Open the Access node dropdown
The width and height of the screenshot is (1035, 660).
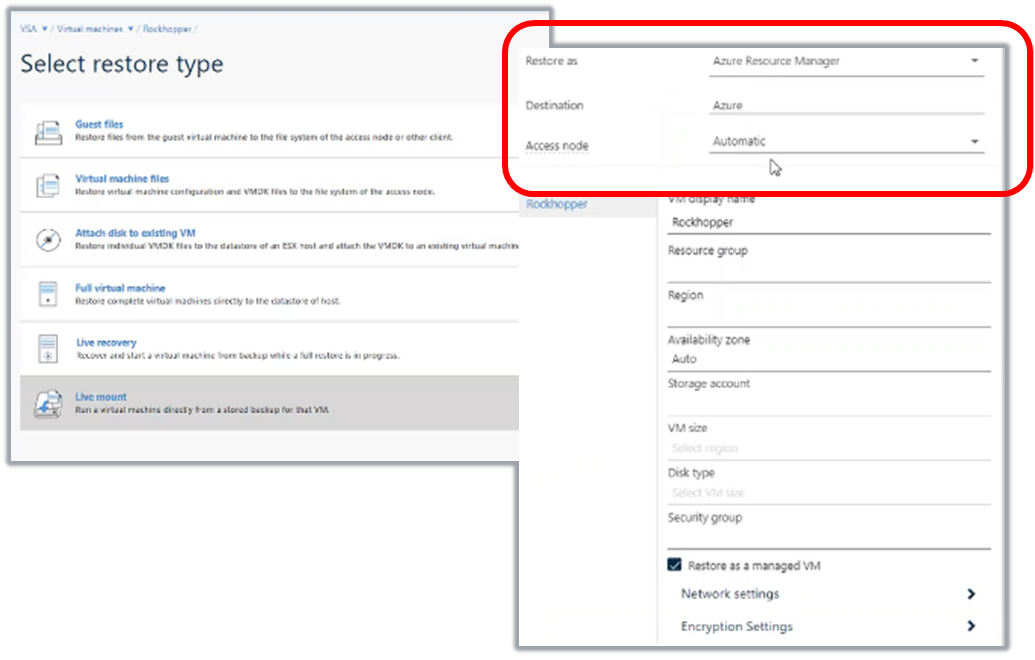[974, 142]
